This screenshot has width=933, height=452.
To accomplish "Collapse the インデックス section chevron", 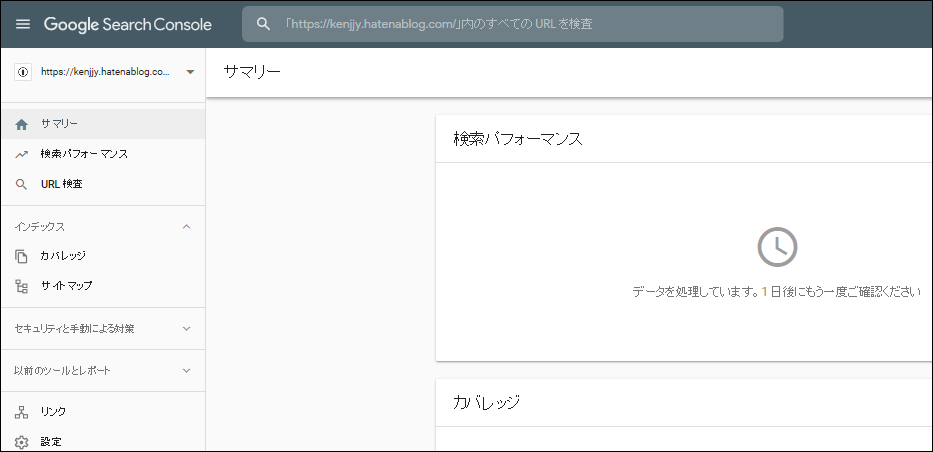I will click(x=186, y=227).
